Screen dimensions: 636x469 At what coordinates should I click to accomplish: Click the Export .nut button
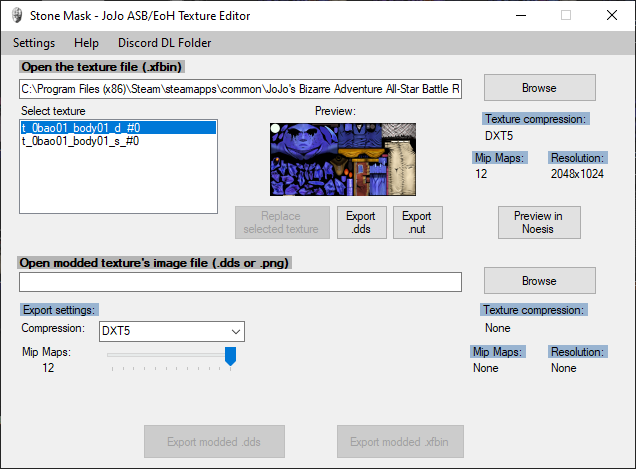[x=417, y=223]
